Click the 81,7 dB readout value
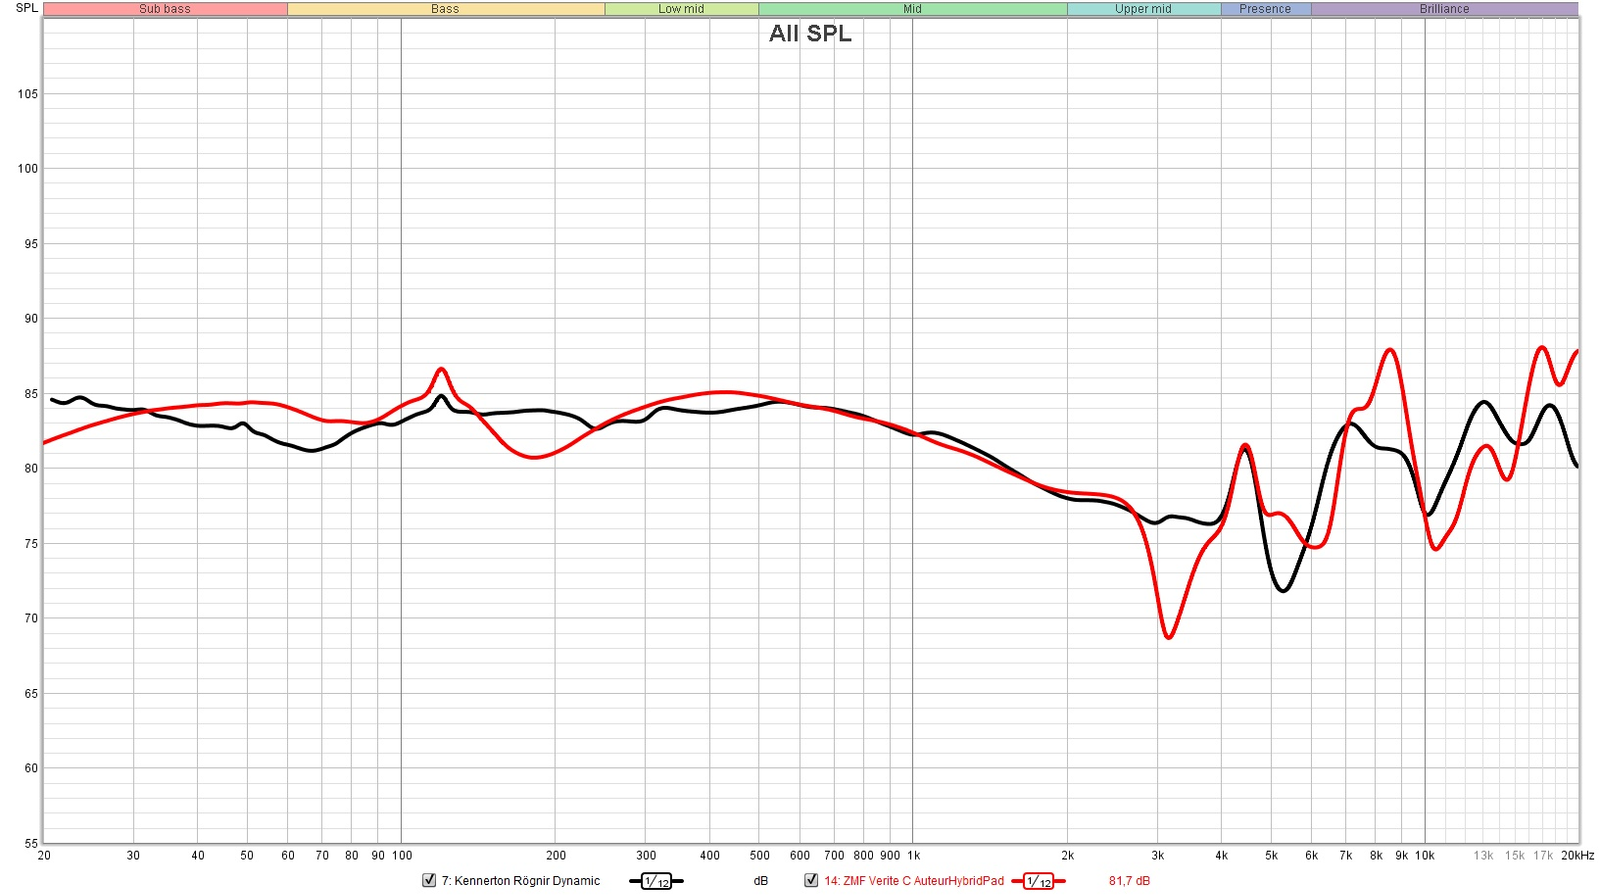Screen dimensions: 1600x895 point(1129,881)
